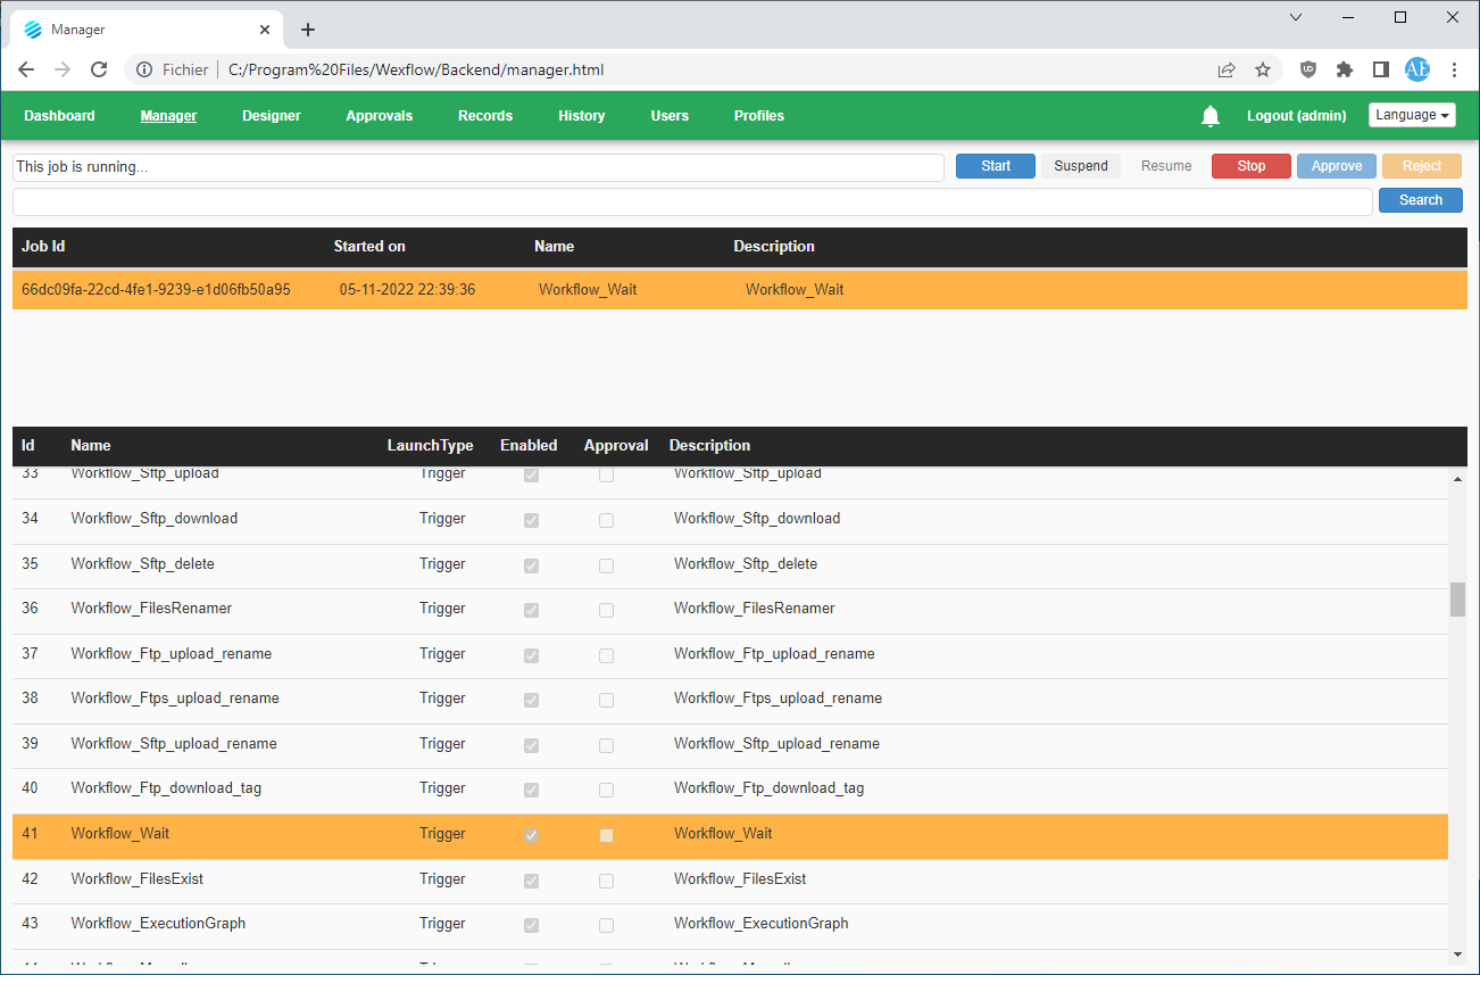Open the browser menu with three dots
Image resolution: width=1480 pixels, height=987 pixels.
pyautogui.click(x=1455, y=69)
